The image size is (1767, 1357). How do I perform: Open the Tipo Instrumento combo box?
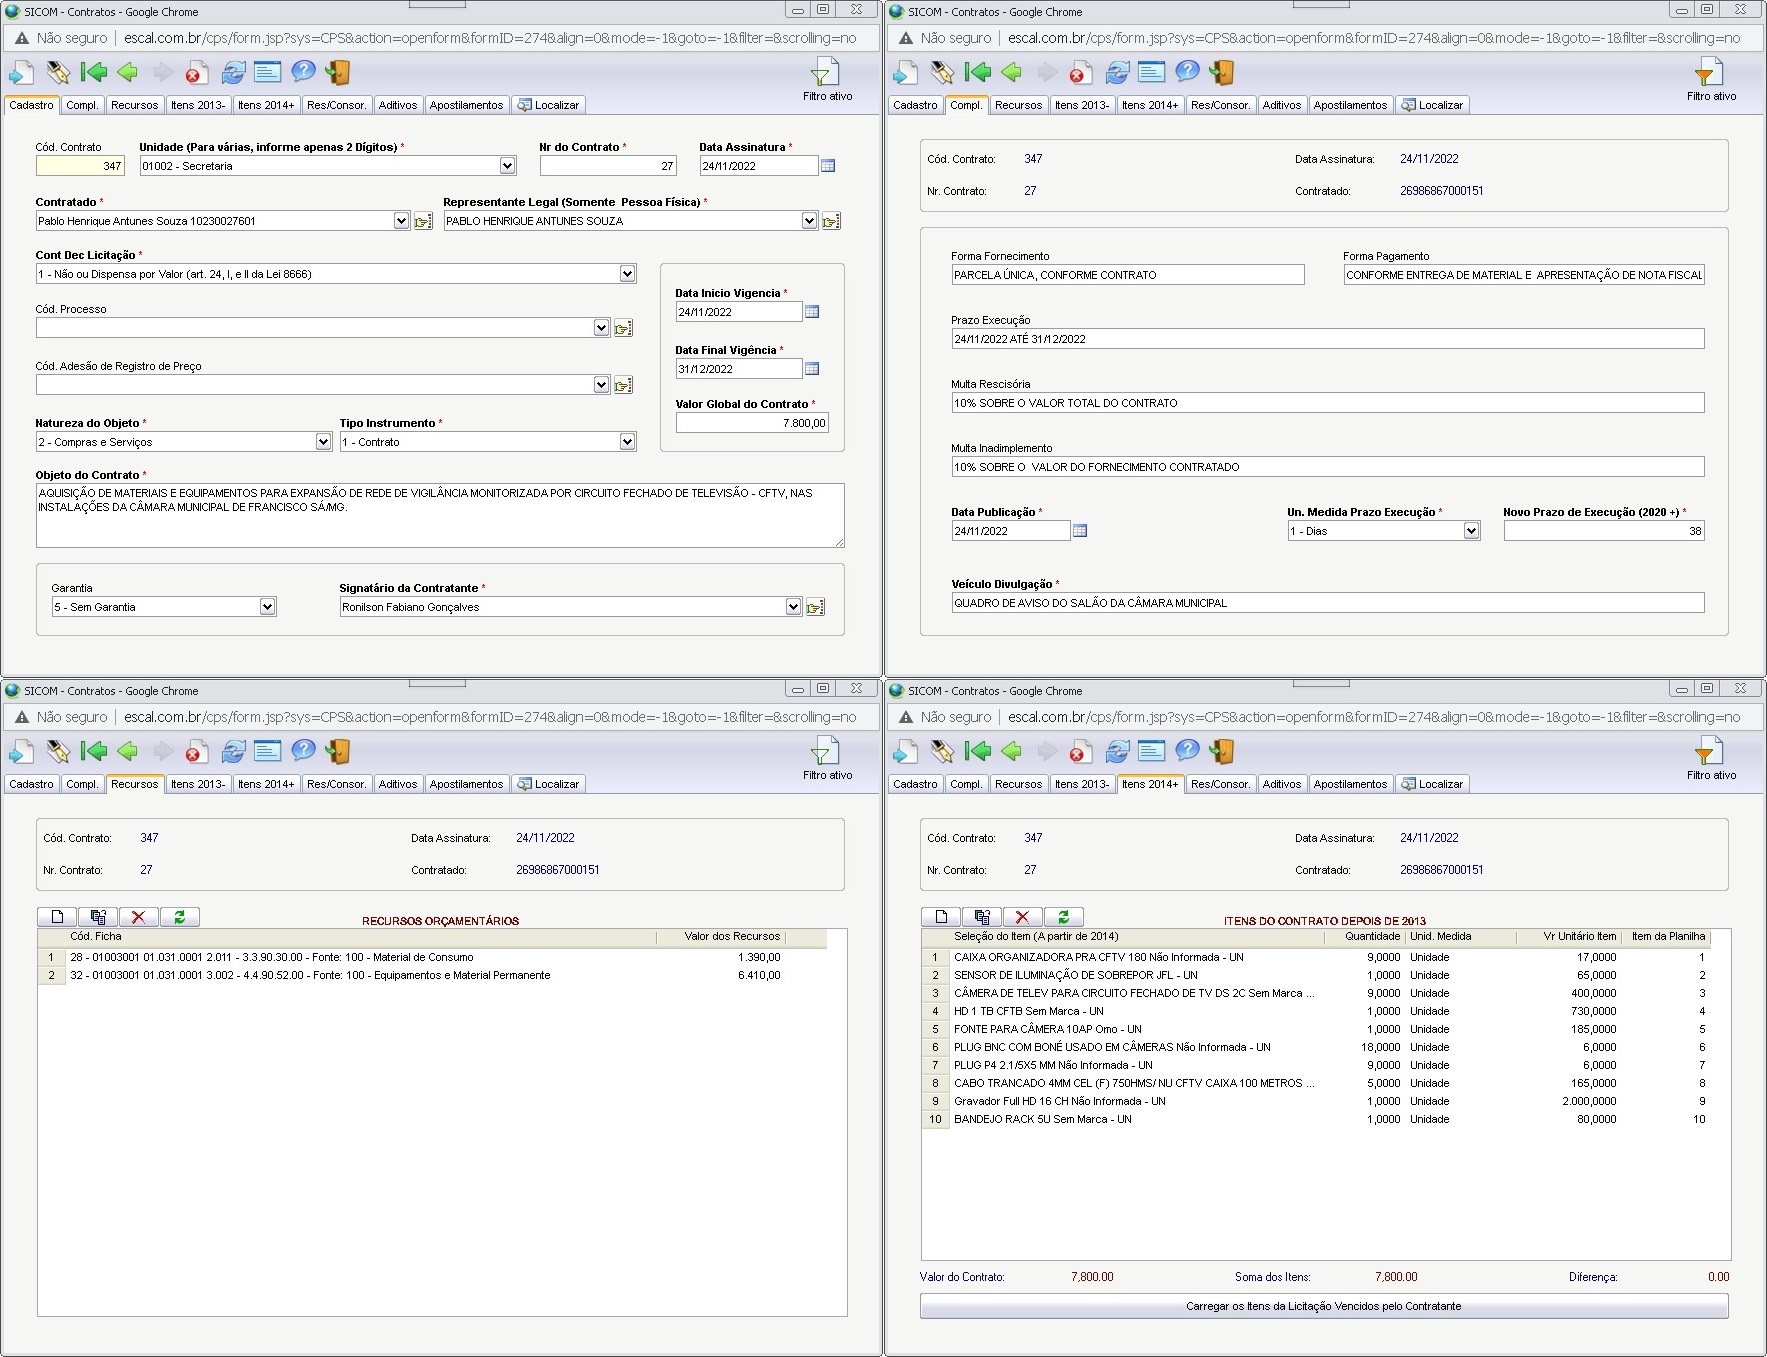(627, 442)
